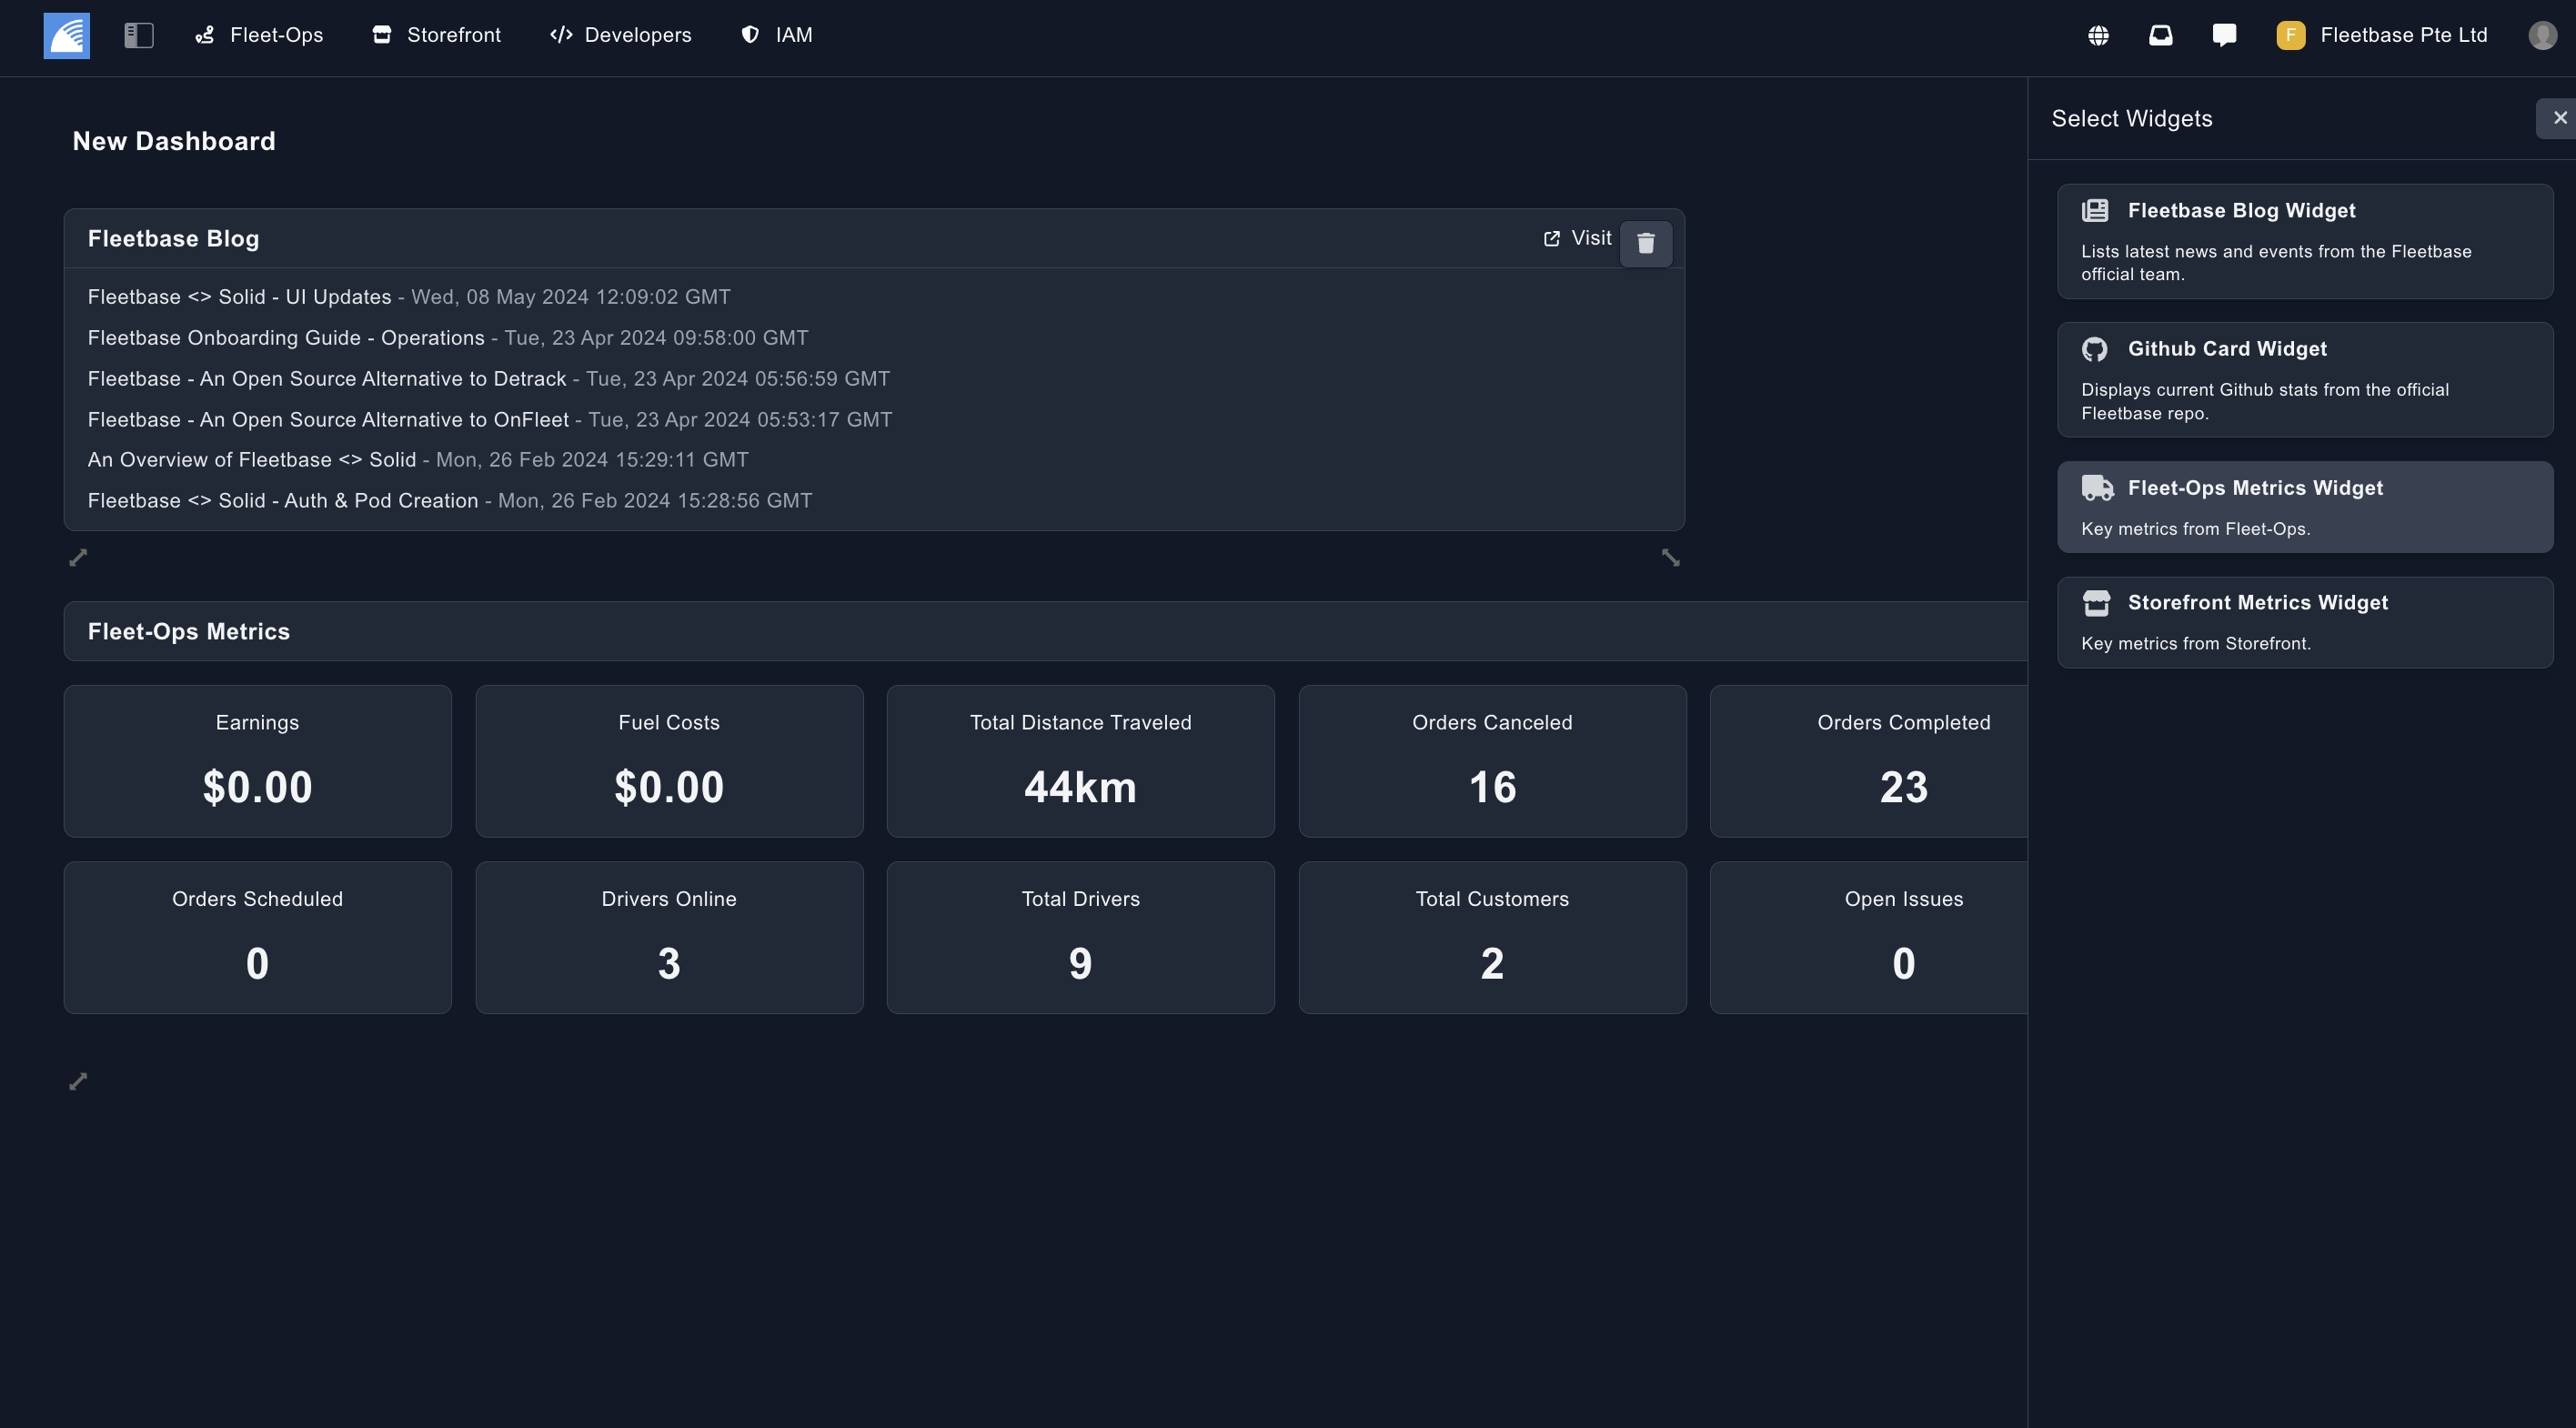Click the Visit link on Fleetbase Blog
Viewport: 2576px width, 1428px height.
[x=1577, y=238]
